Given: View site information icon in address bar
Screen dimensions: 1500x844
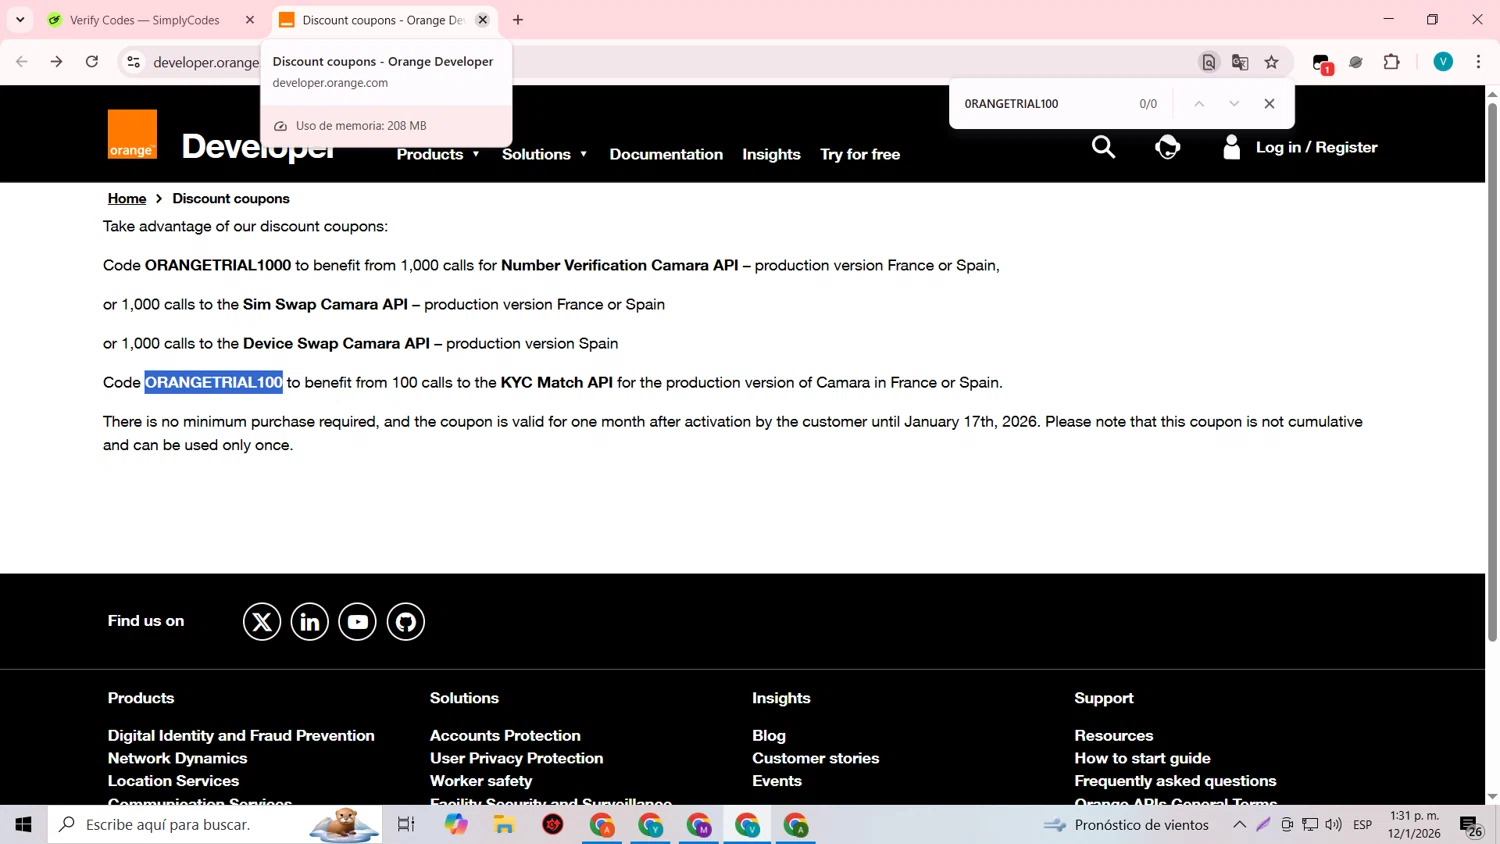Looking at the screenshot, I should pyautogui.click(x=133, y=62).
